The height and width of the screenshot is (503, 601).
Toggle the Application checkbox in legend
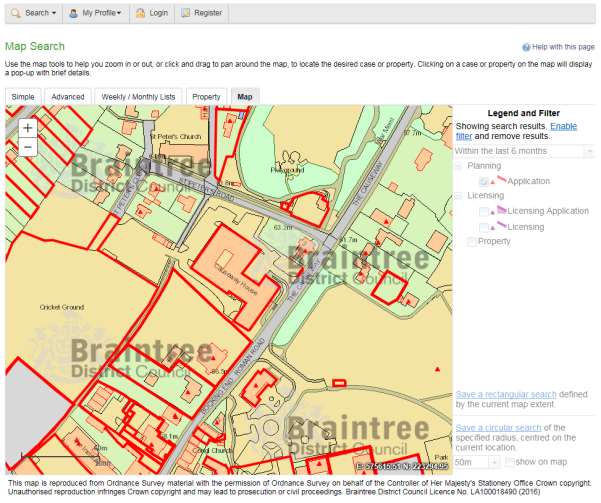point(484,181)
